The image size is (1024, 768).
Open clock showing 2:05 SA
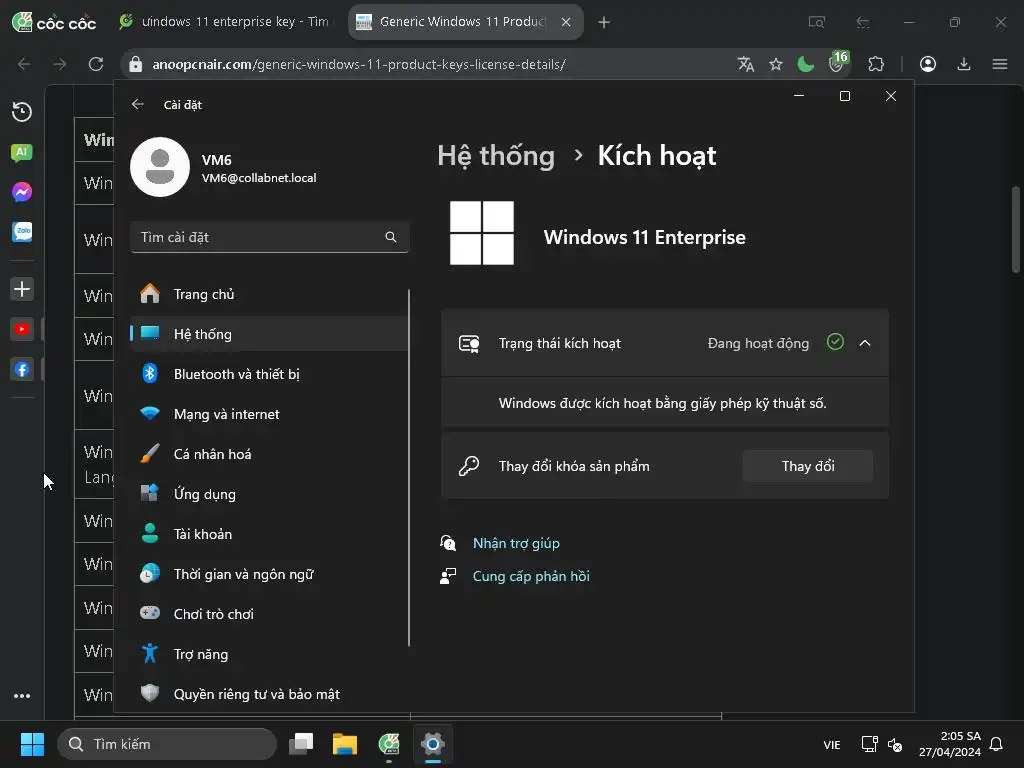click(950, 744)
